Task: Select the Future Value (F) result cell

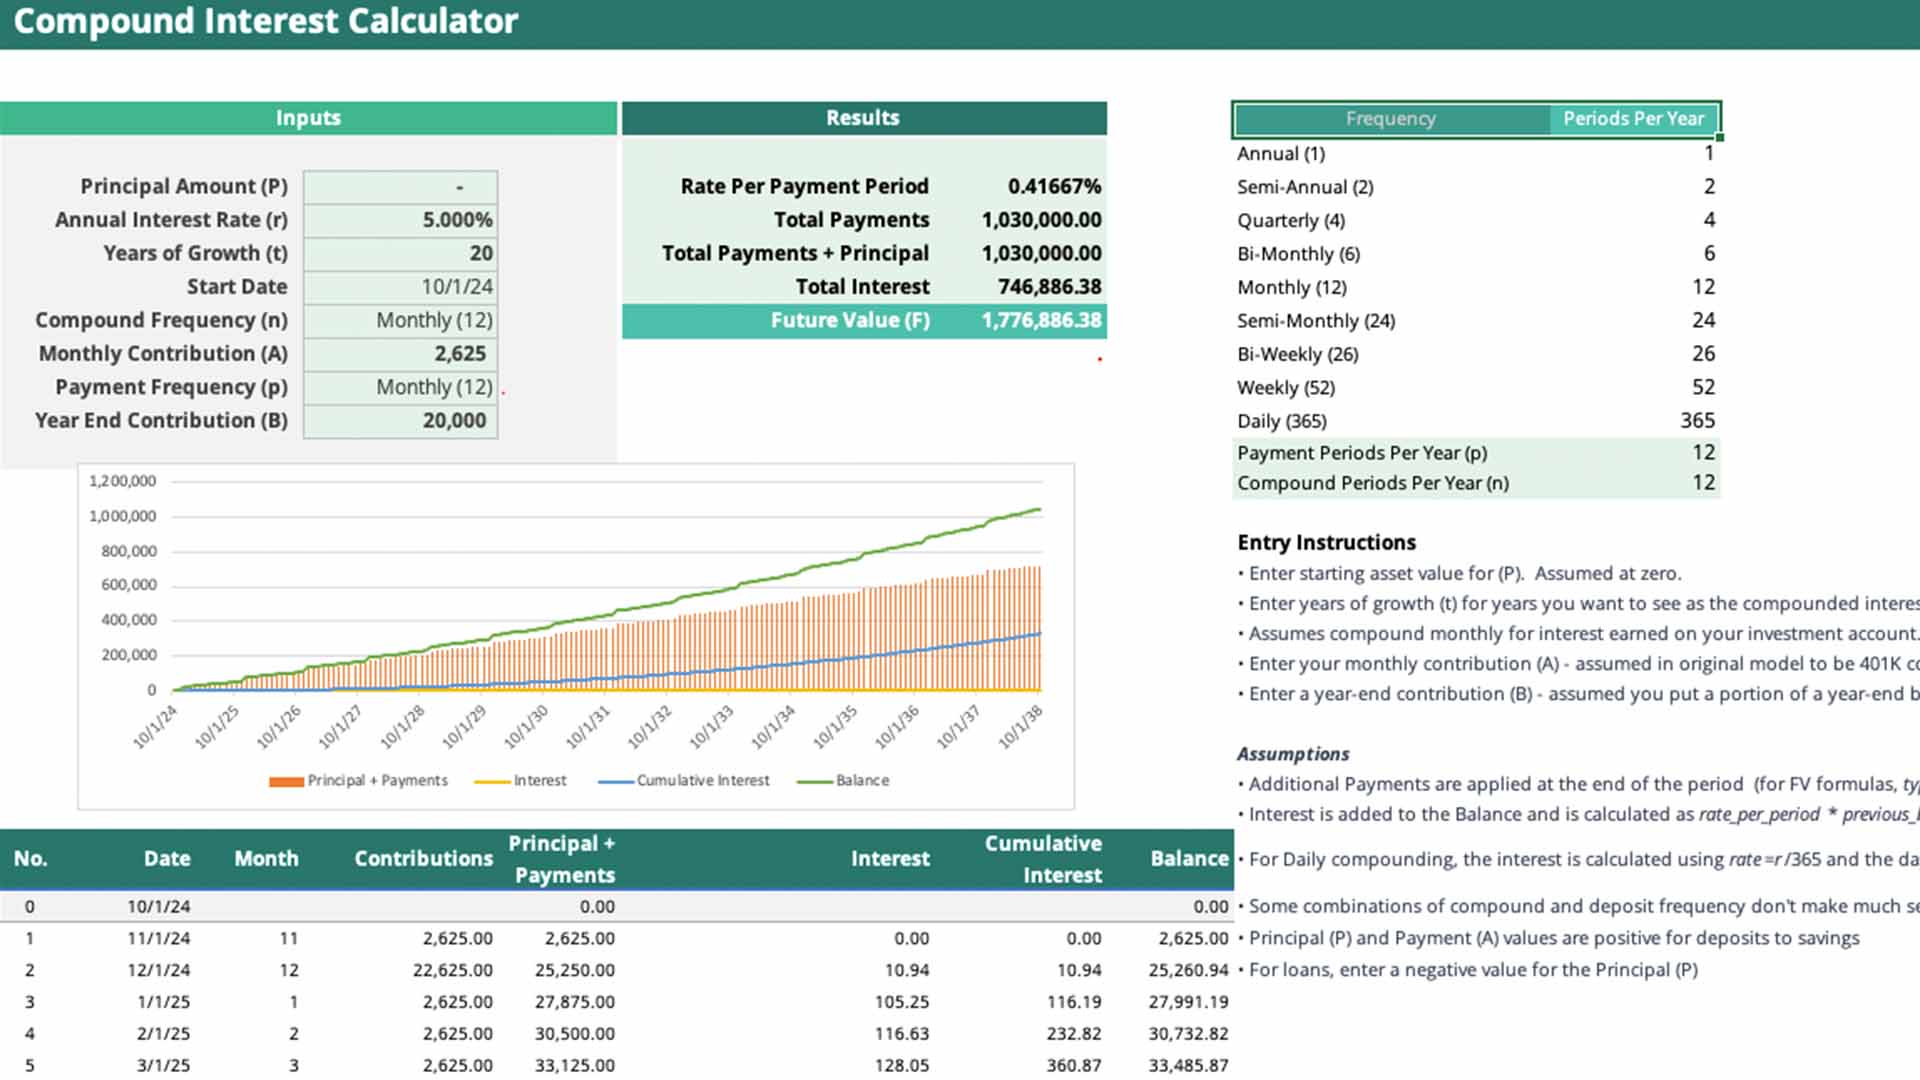Action: [1041, 321]
